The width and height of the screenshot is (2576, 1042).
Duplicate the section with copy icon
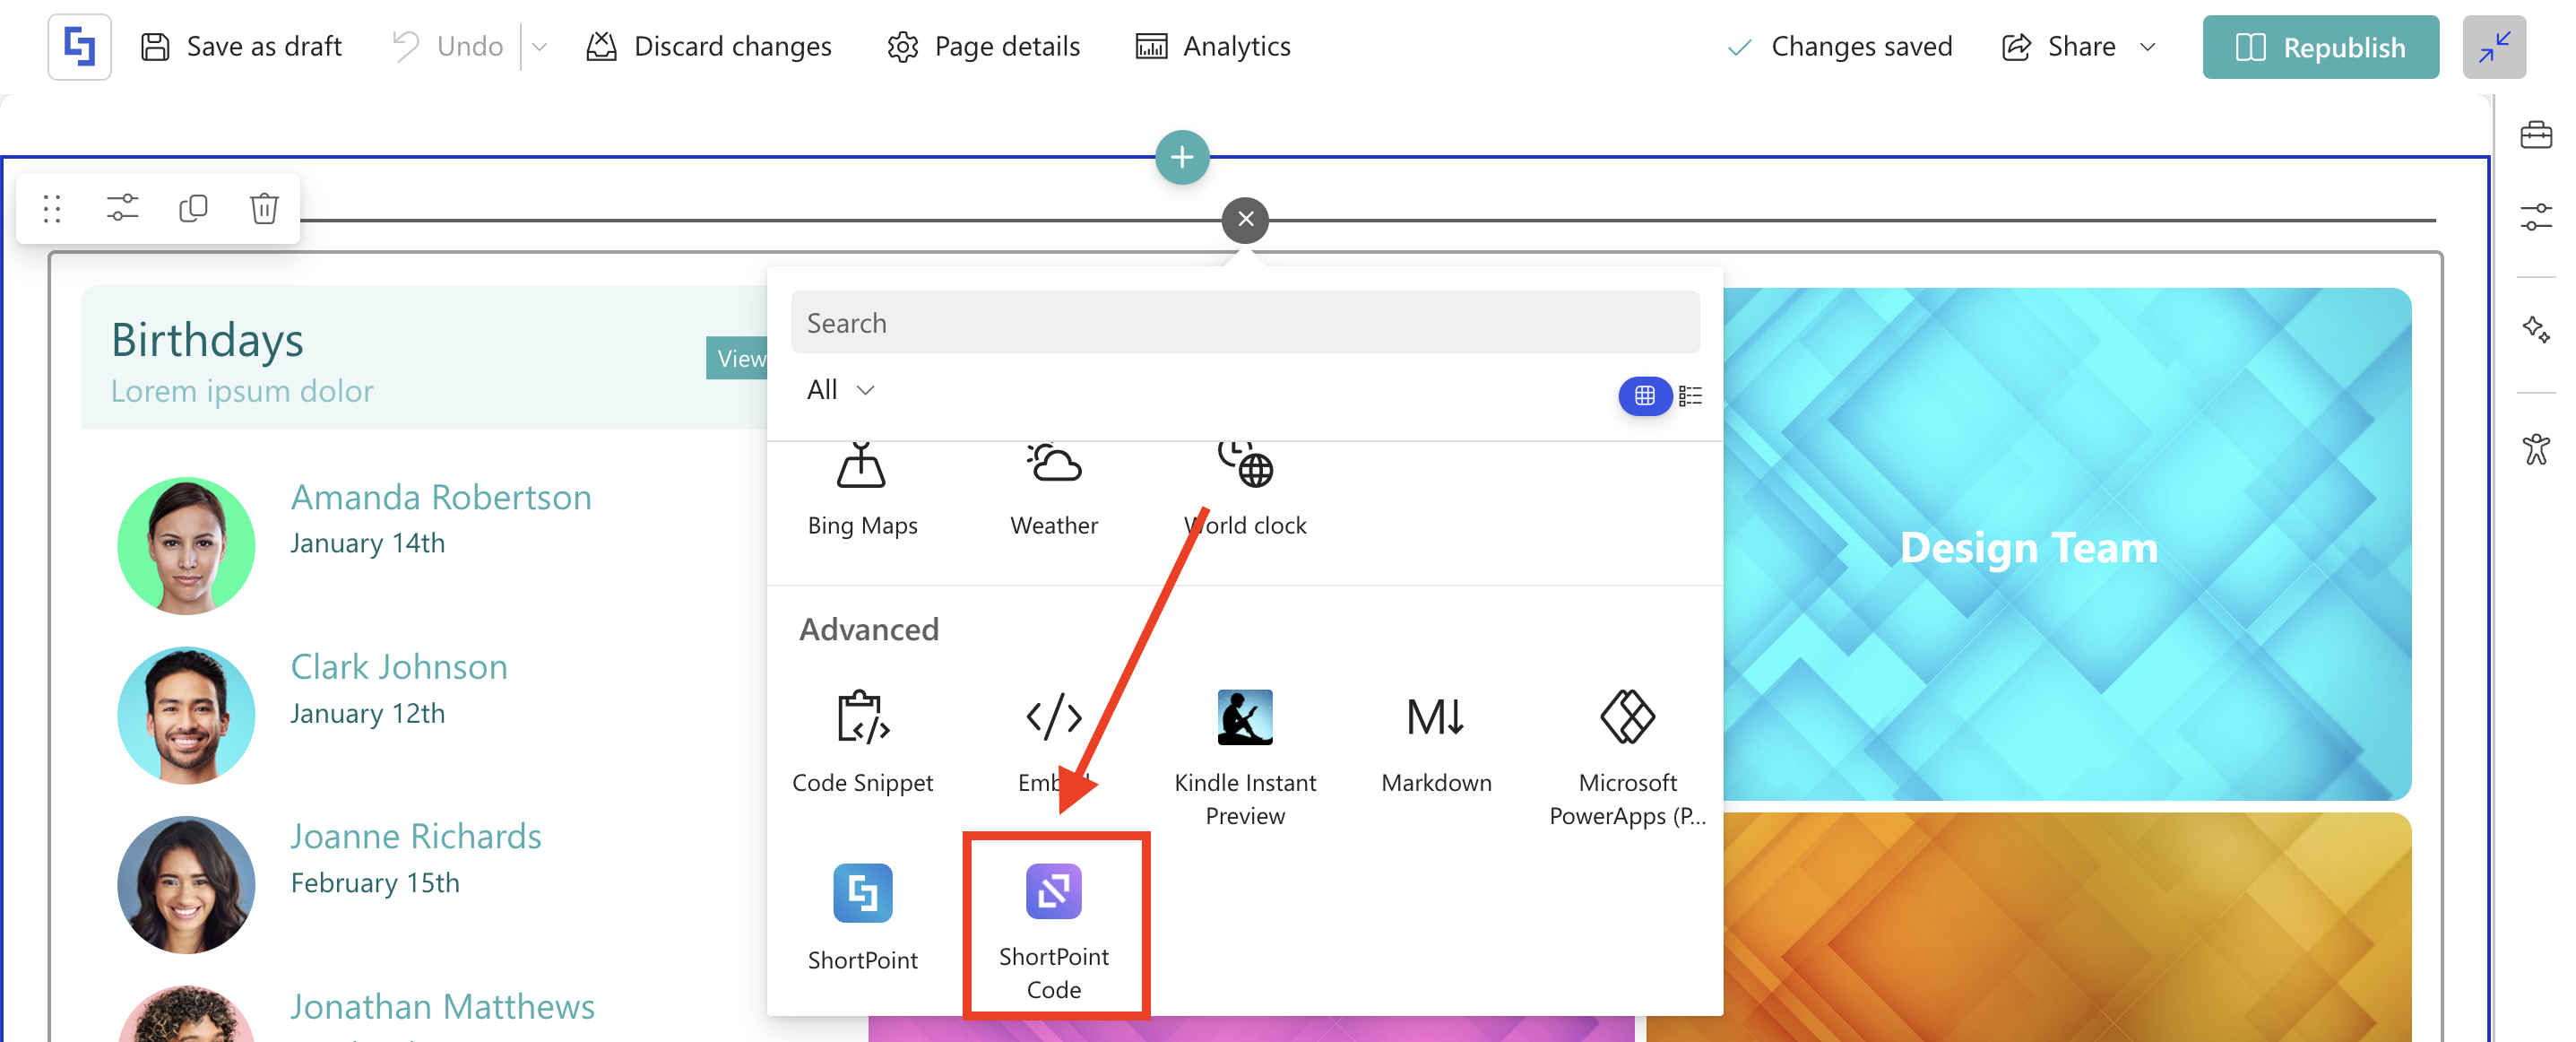pyautogui.click(x=193, y=208)
